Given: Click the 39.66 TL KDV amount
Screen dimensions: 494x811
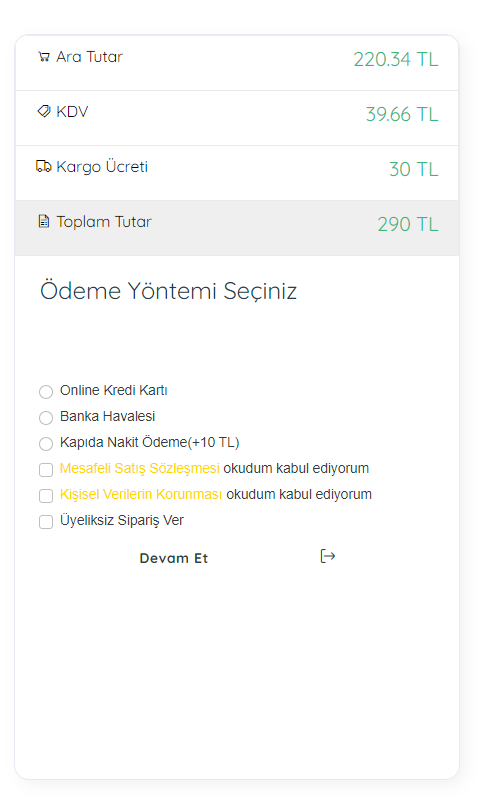Looking at the screenshot, I should click(x=402, y=114).
